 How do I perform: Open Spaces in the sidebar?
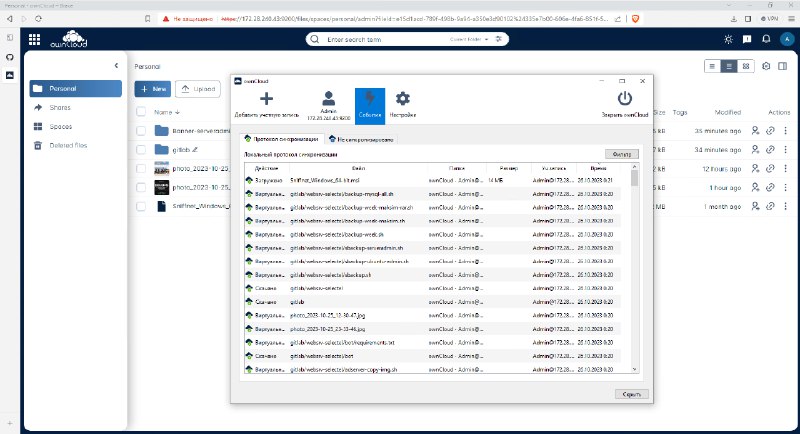tap(76, 126)
